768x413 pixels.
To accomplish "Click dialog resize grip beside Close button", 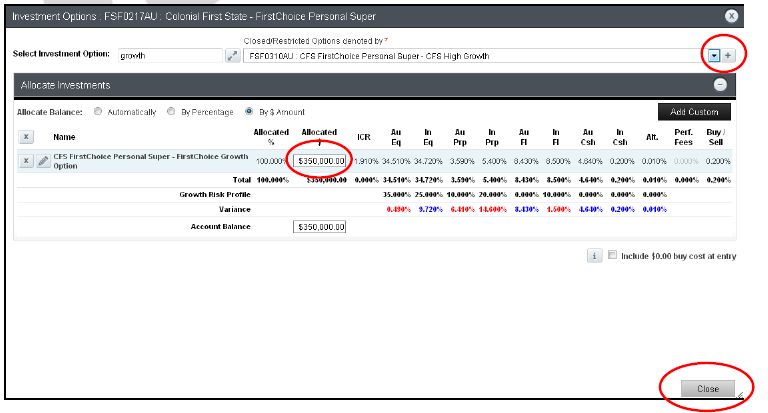I will pos(740,395).
